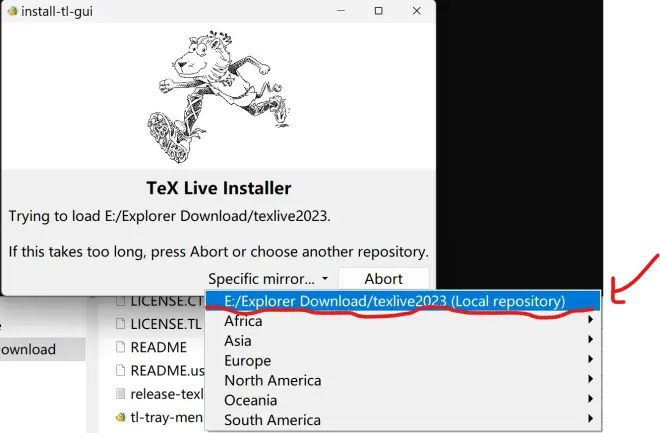Click the submenu arrow next to Oceania
Screen dimensions: 660x433
pos(591,398)
